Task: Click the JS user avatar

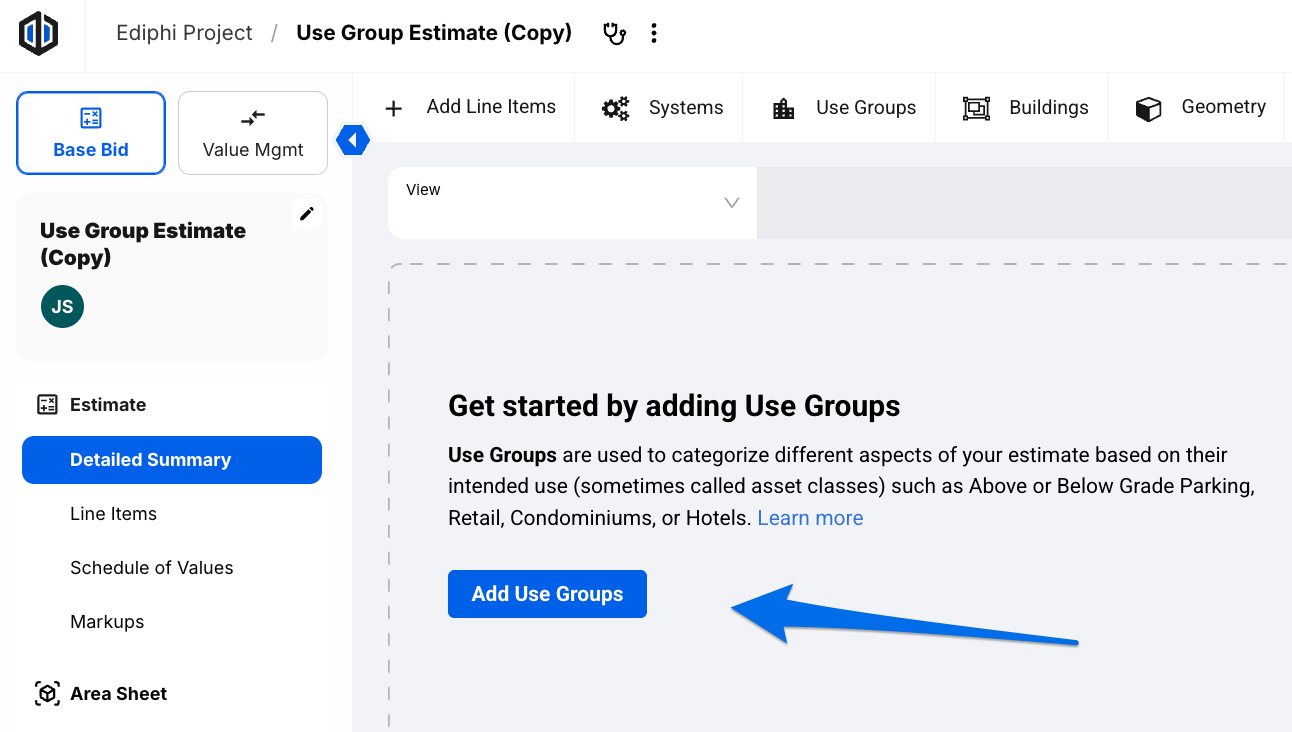Action: click(62, 306)
